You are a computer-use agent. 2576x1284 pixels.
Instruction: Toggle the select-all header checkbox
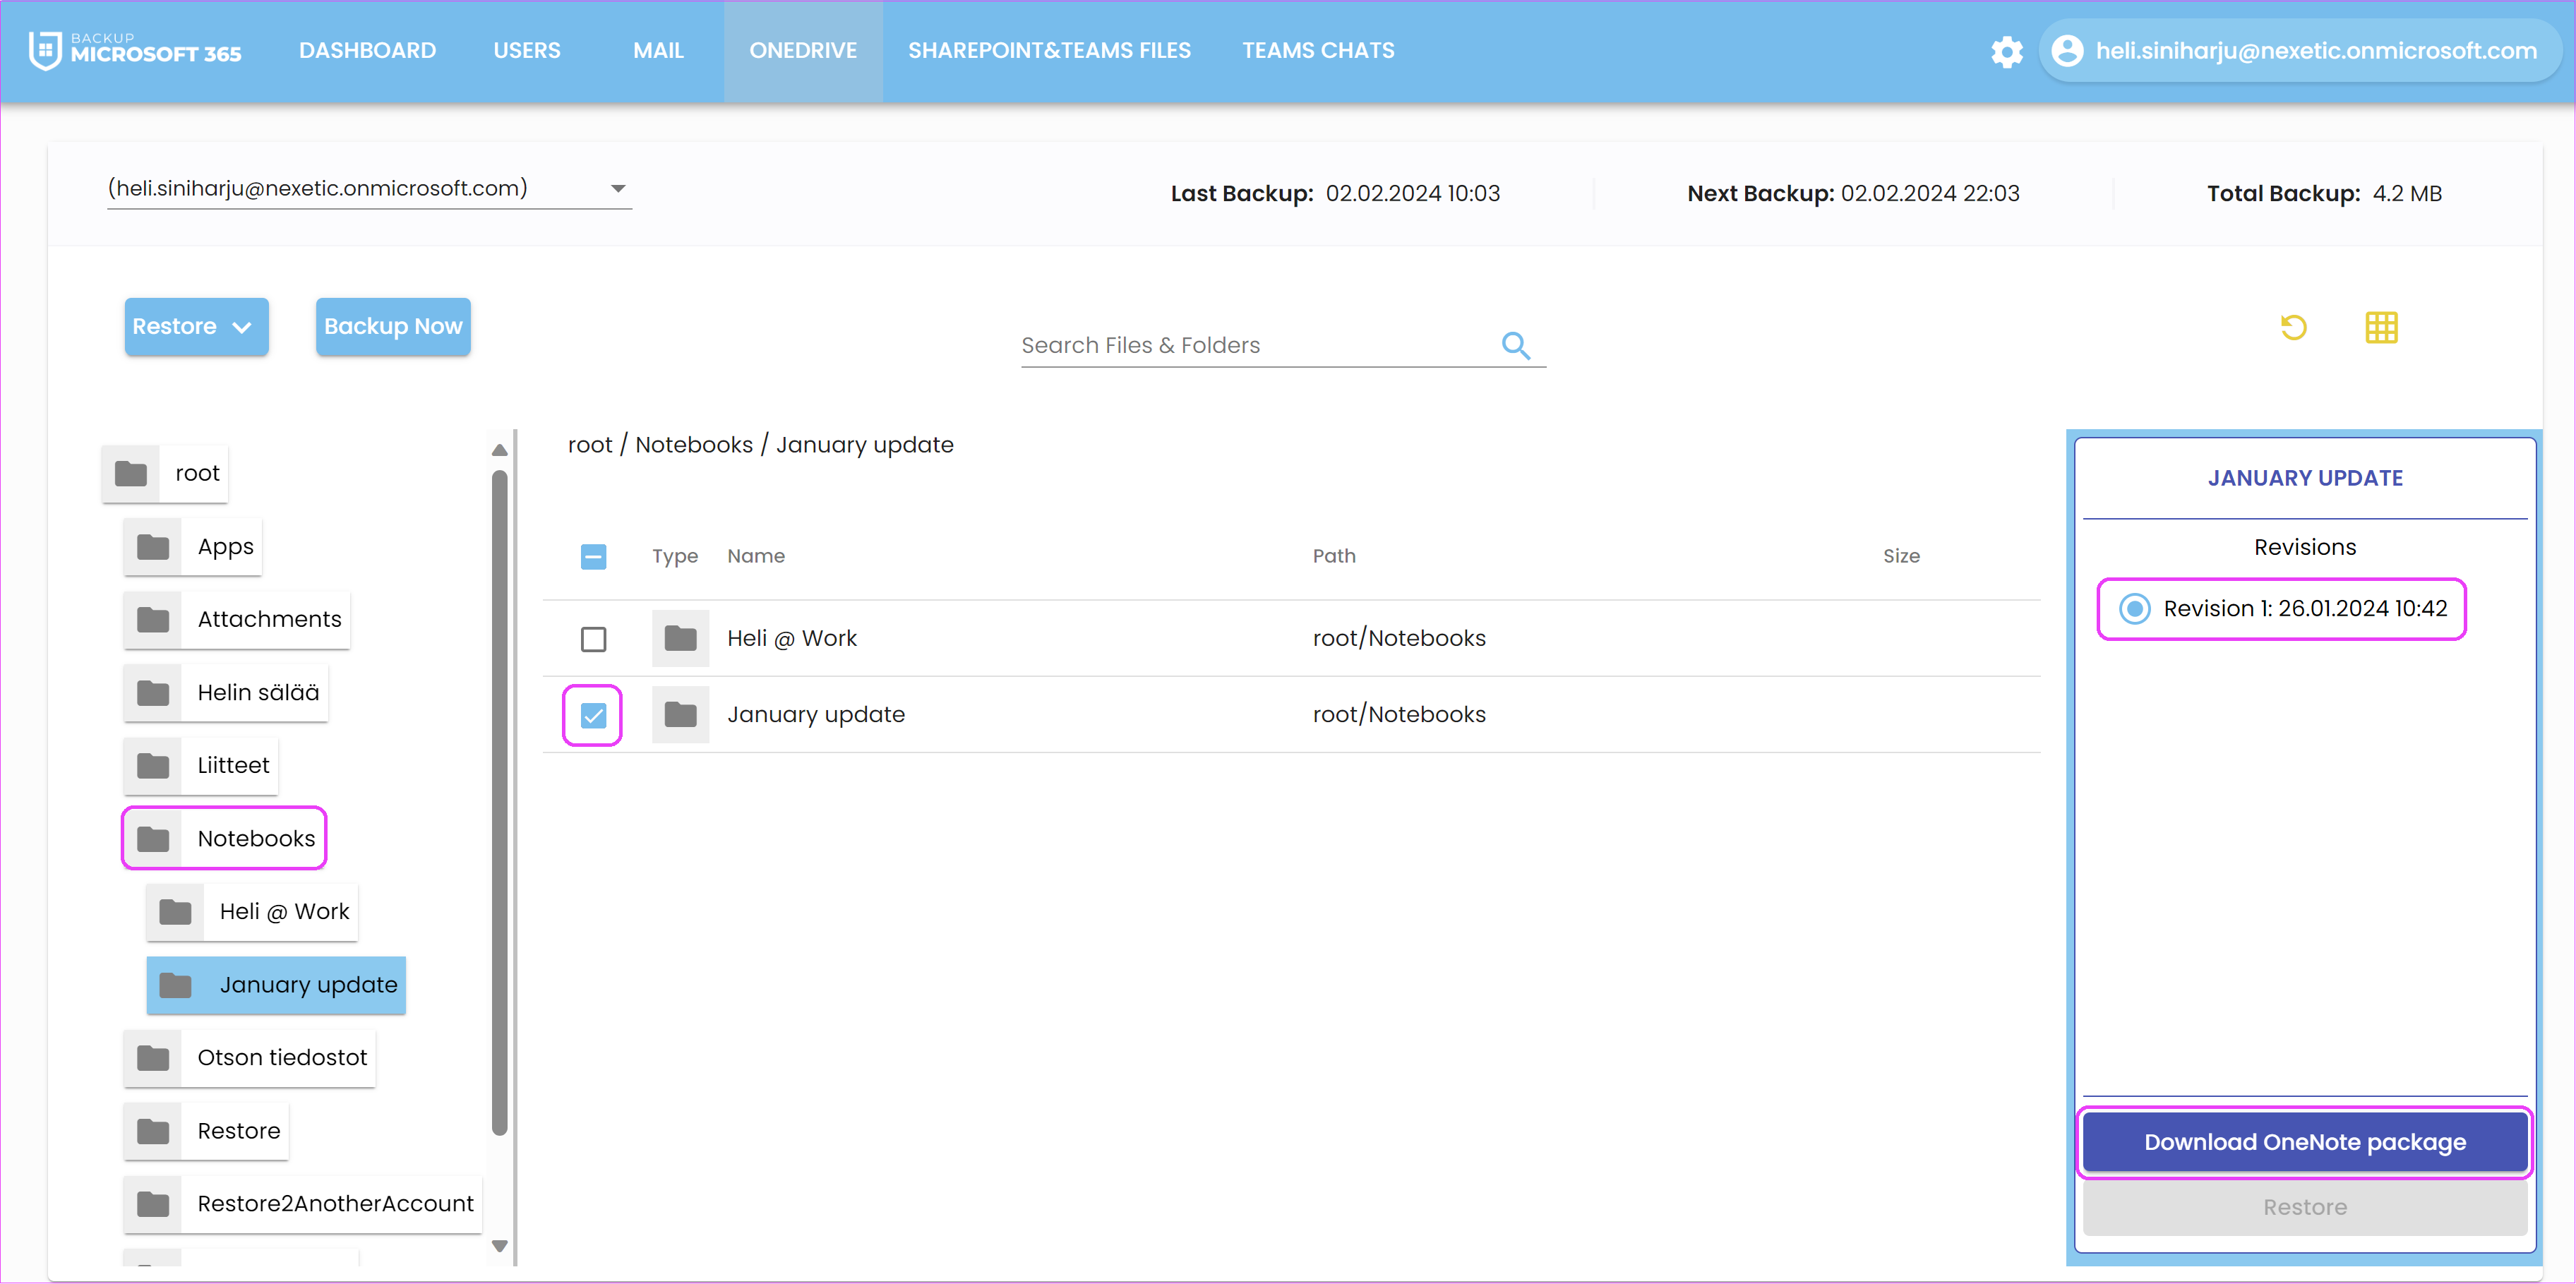point(593,556)
